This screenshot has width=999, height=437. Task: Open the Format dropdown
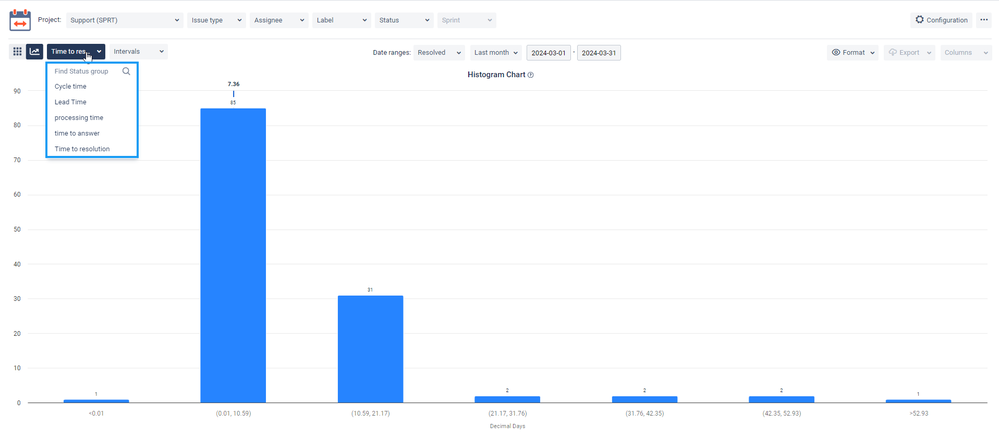(x=852, y=53)
